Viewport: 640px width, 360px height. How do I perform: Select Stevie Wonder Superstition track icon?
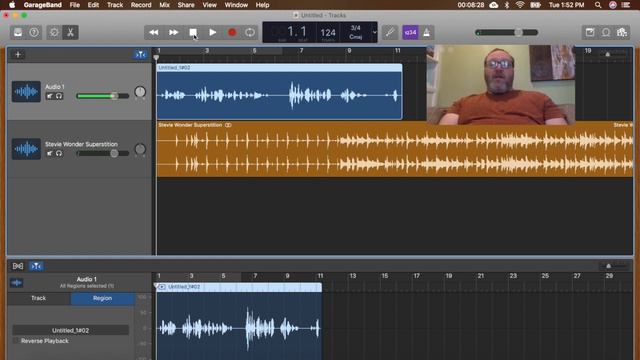click(26, 149)
